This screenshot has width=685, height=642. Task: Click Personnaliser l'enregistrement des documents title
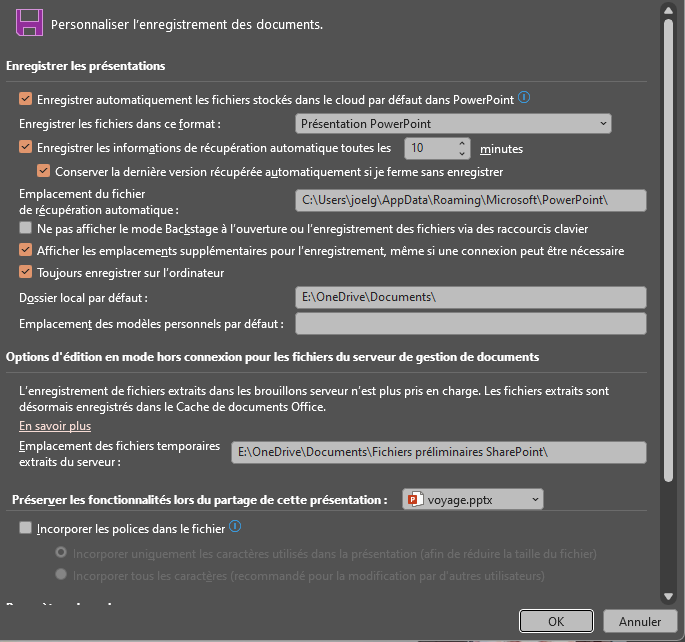tap(187, 24)
